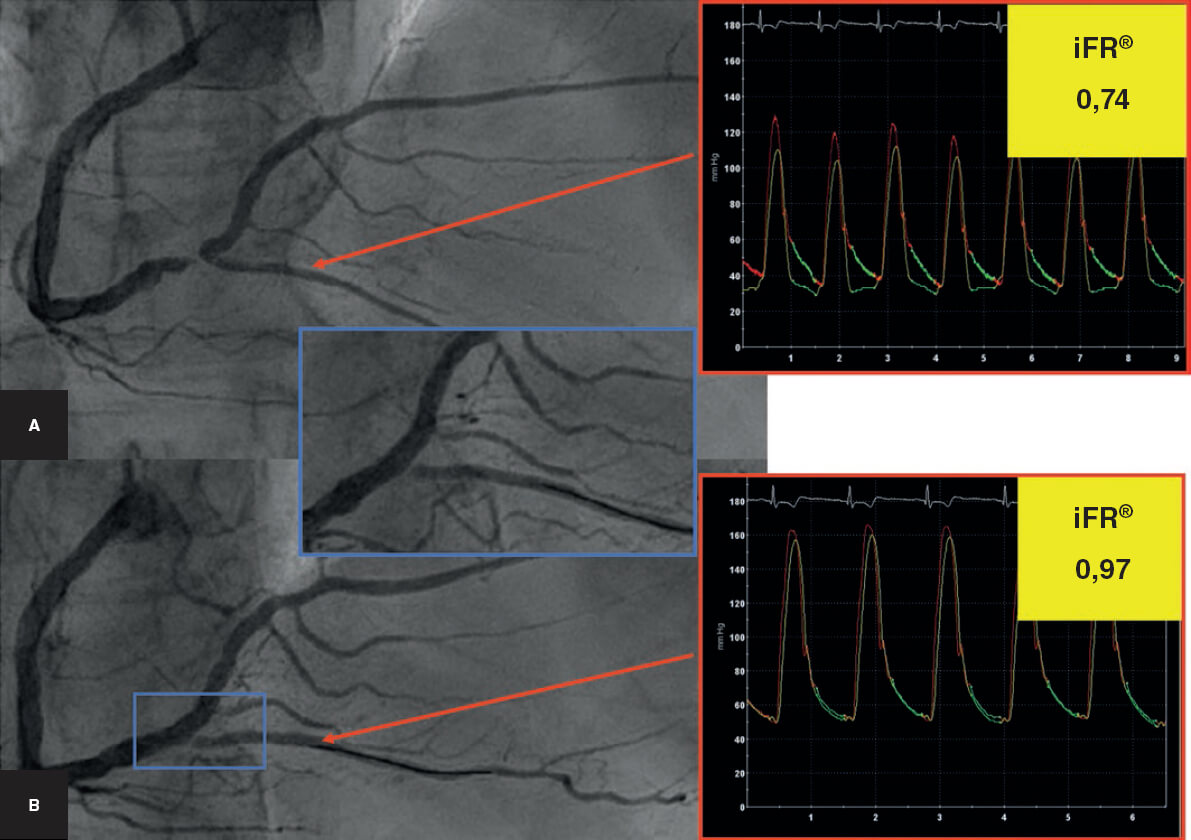Viewport: 1191px width, 840px height.
Task: Click the red arrowhead in angiogram B
Action: coord(326,739)
